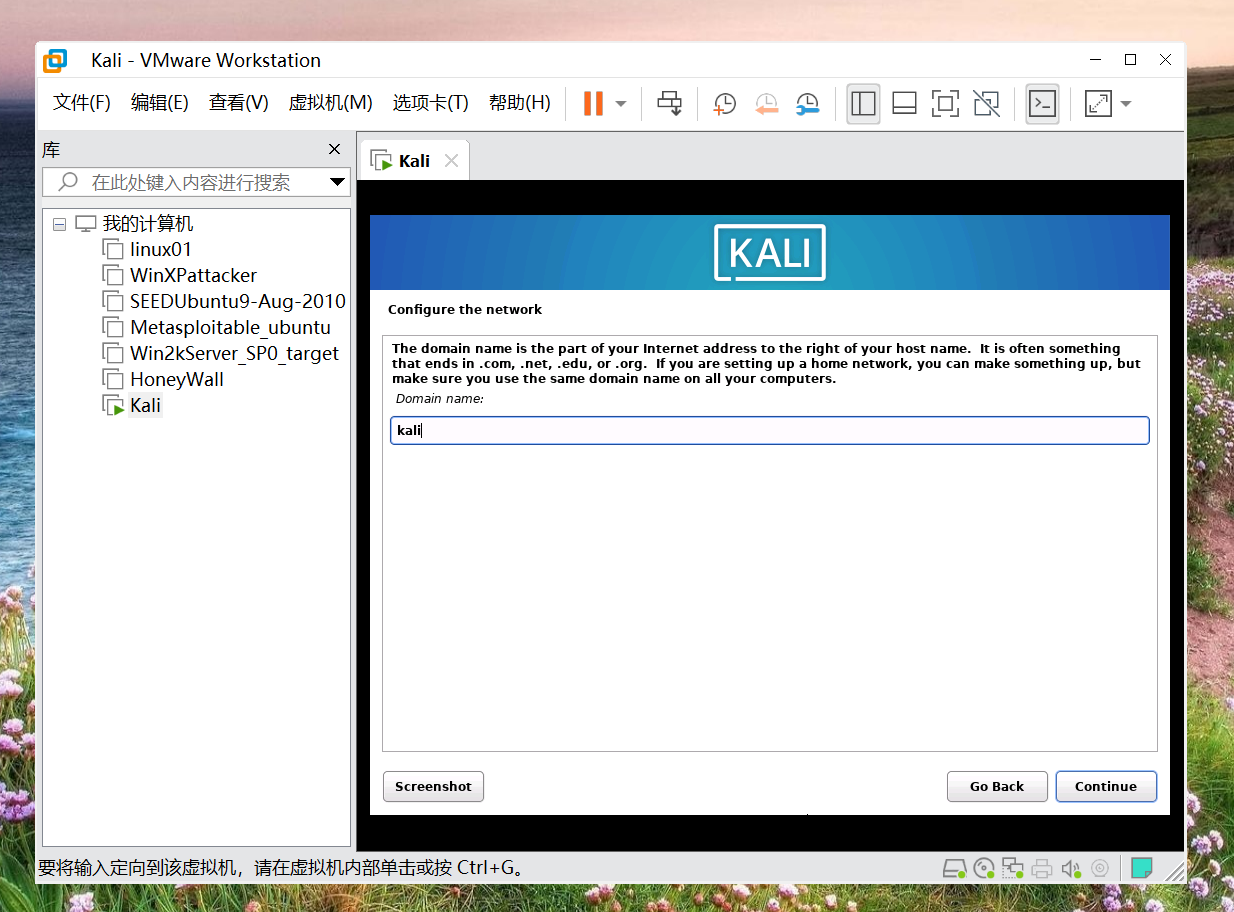Image resolution: width=1234 pixels, height=912 pixels.
Task: Open the 查看(V) menu
Action: [x=239, y=103]
